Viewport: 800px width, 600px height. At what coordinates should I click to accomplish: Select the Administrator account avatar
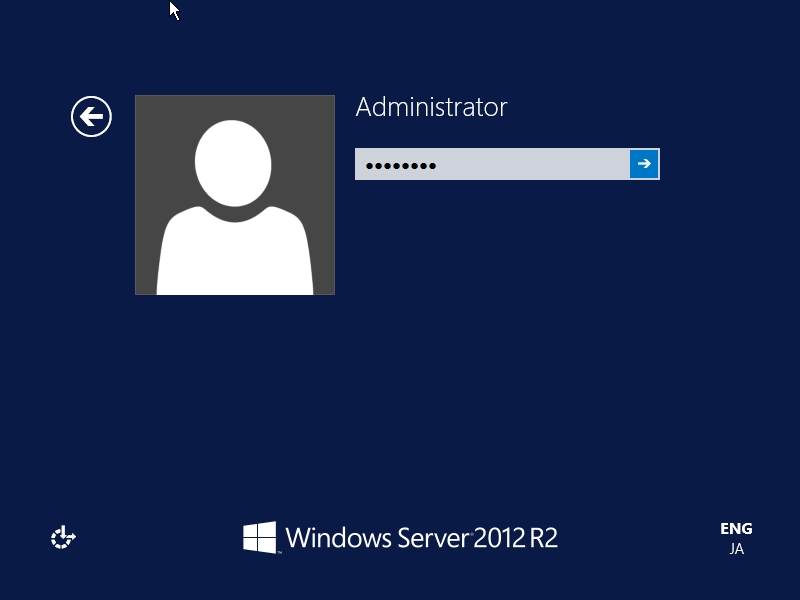click(x=234, y=195)
